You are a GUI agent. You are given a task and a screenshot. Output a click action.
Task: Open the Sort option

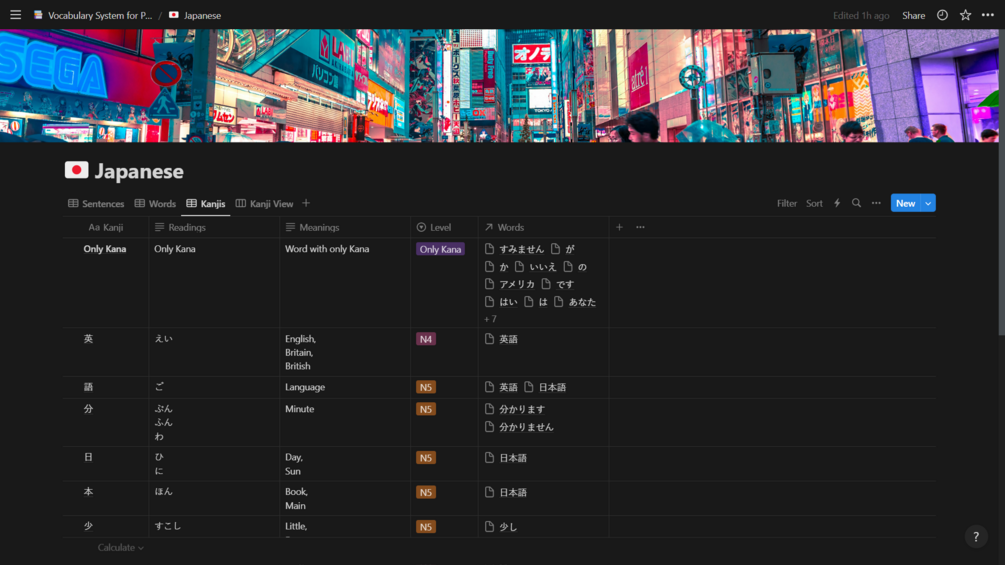coord(814,203)
